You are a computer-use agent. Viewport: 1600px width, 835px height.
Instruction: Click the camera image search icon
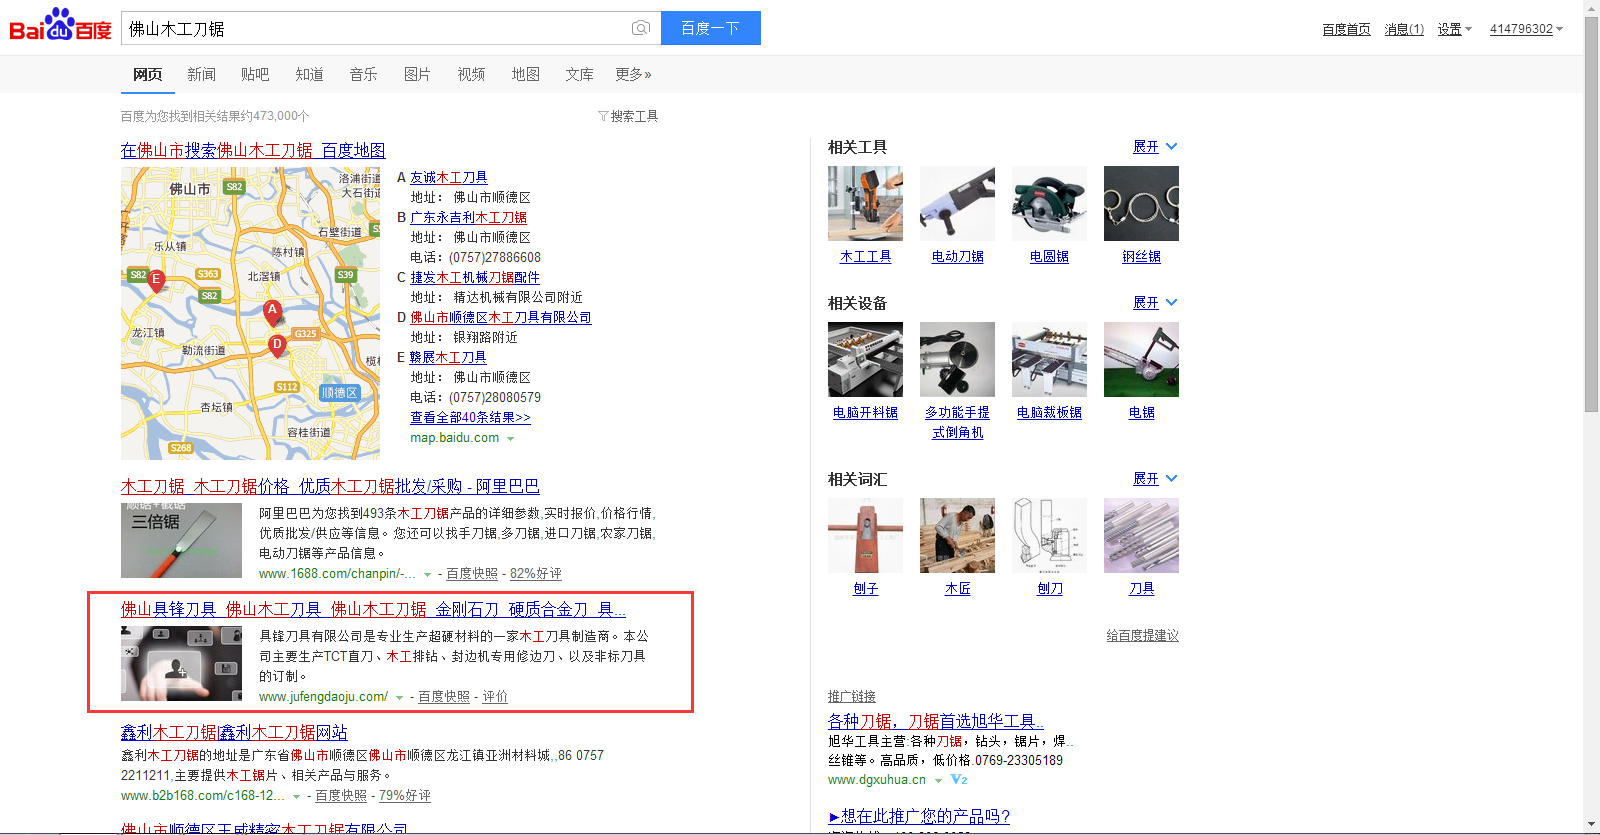tap(641, 28)
